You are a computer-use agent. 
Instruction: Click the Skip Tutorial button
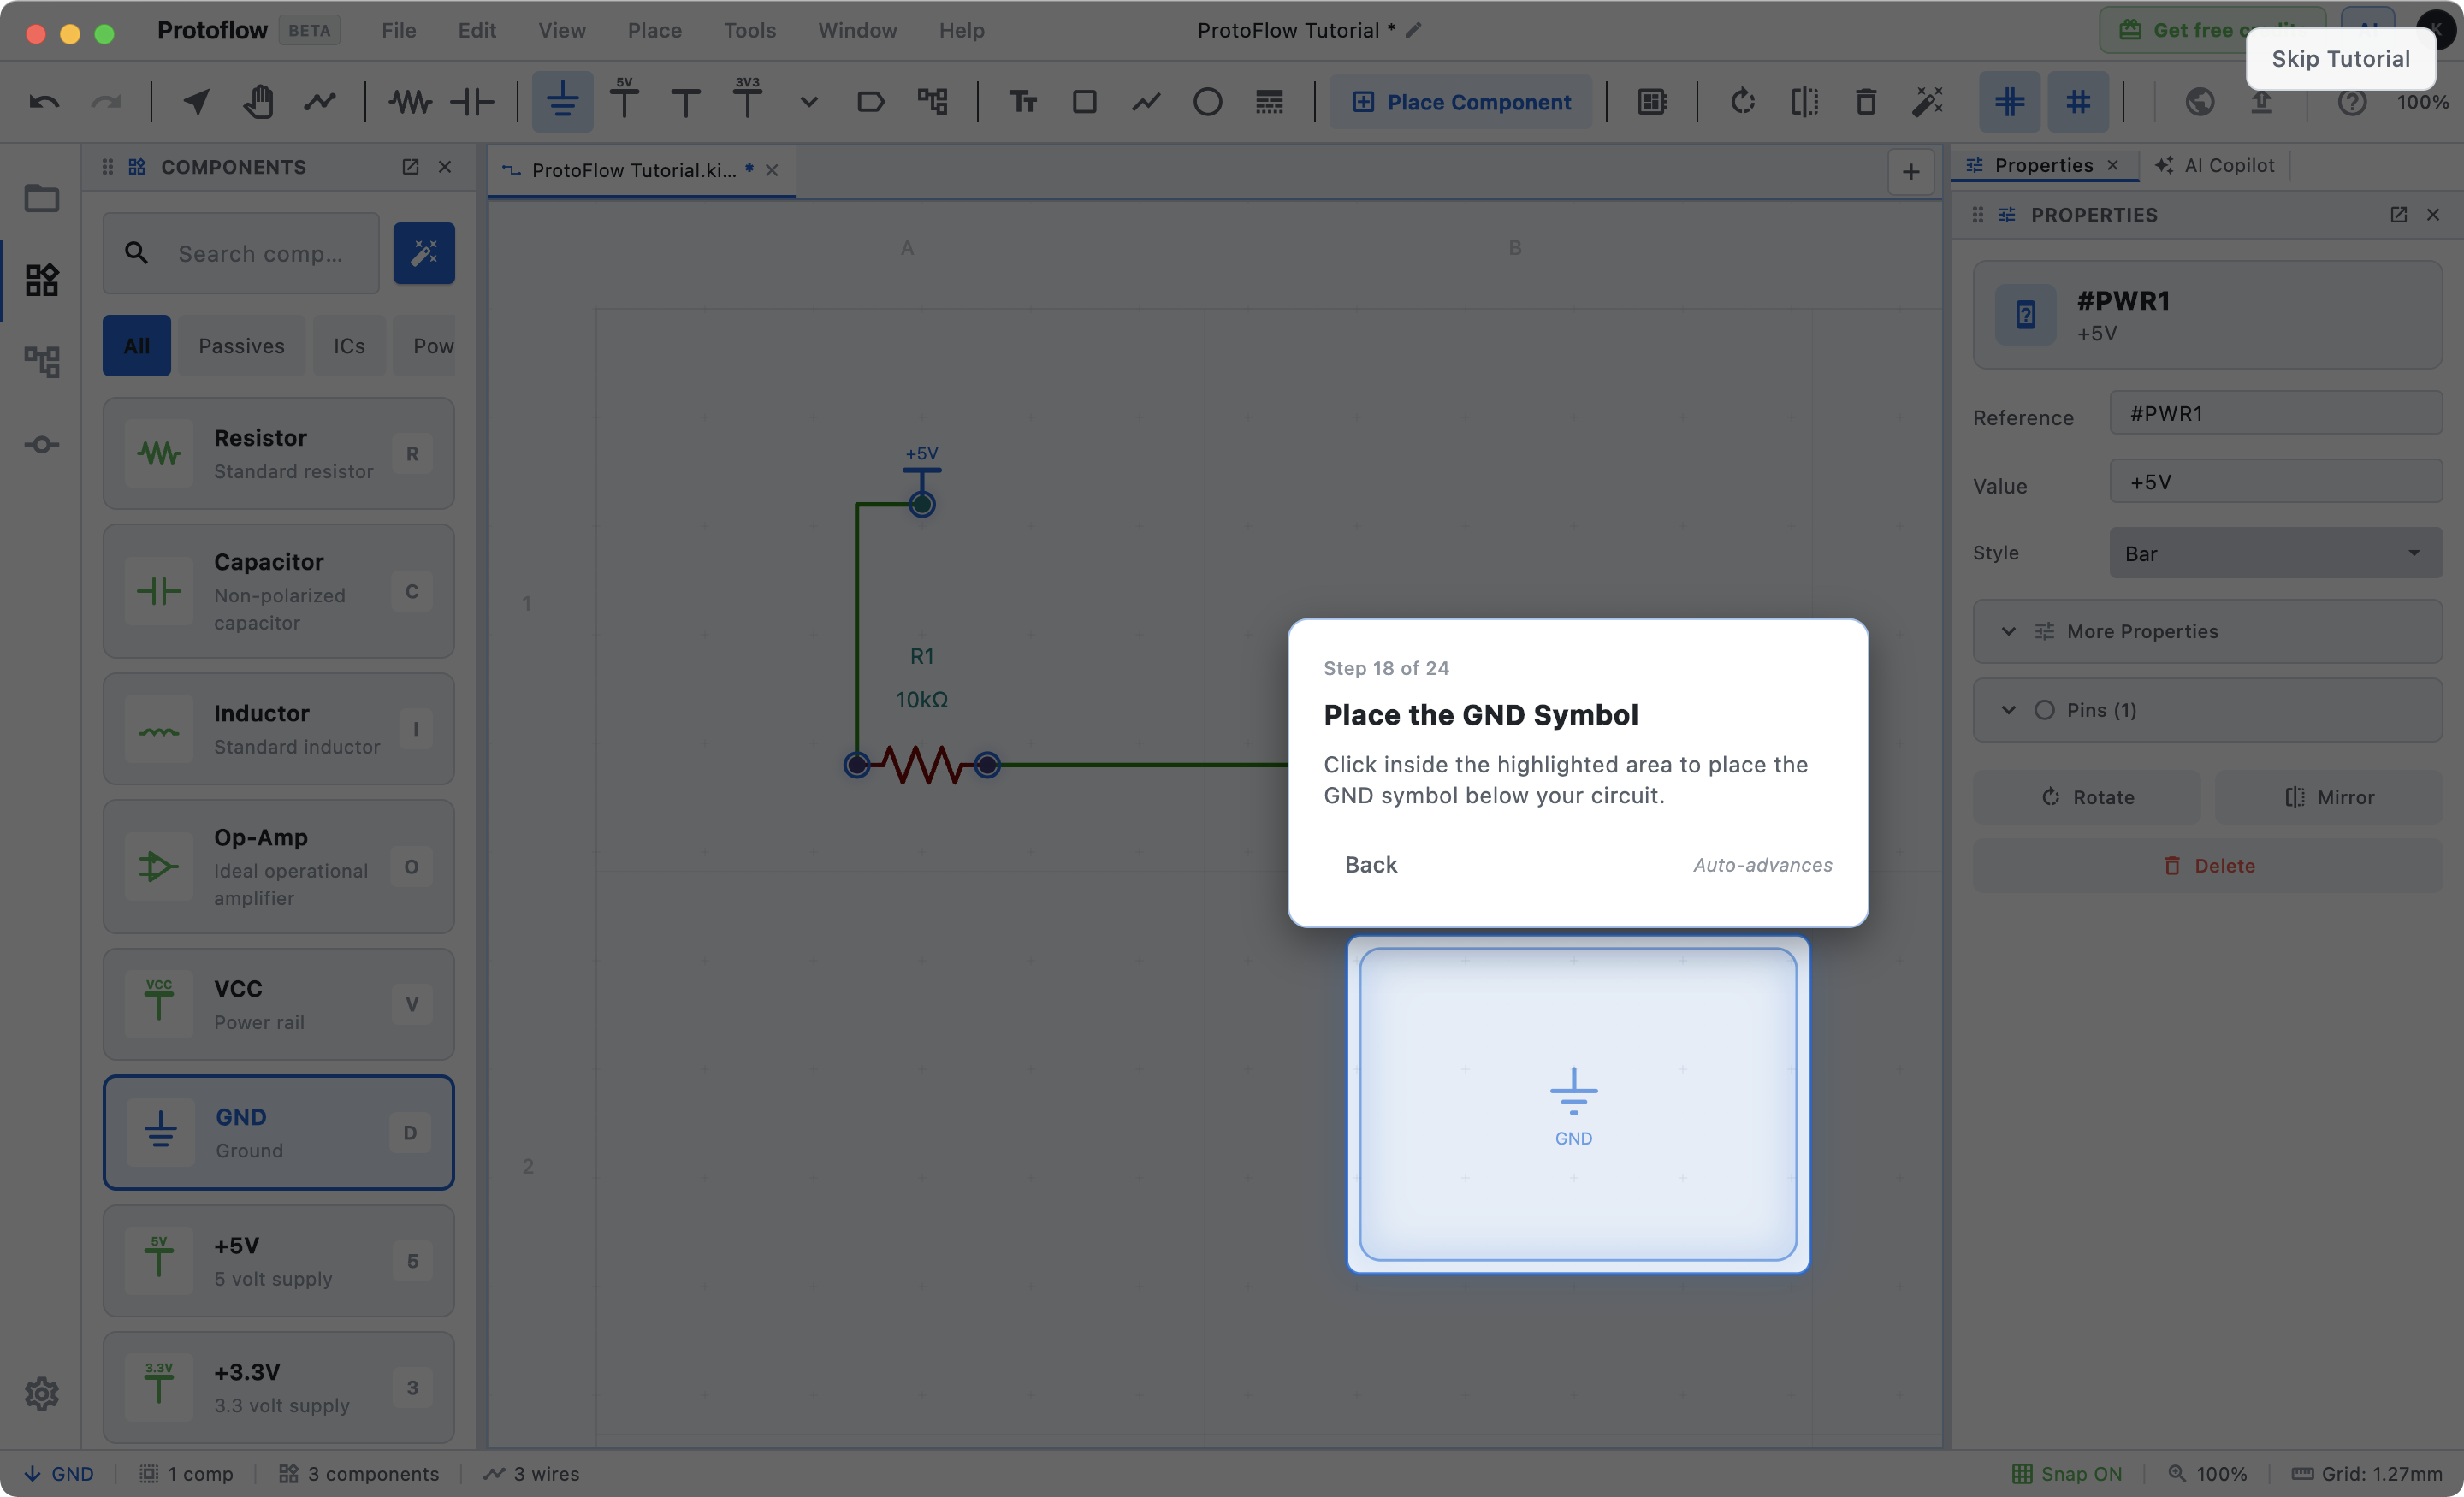coord(2340,58)
